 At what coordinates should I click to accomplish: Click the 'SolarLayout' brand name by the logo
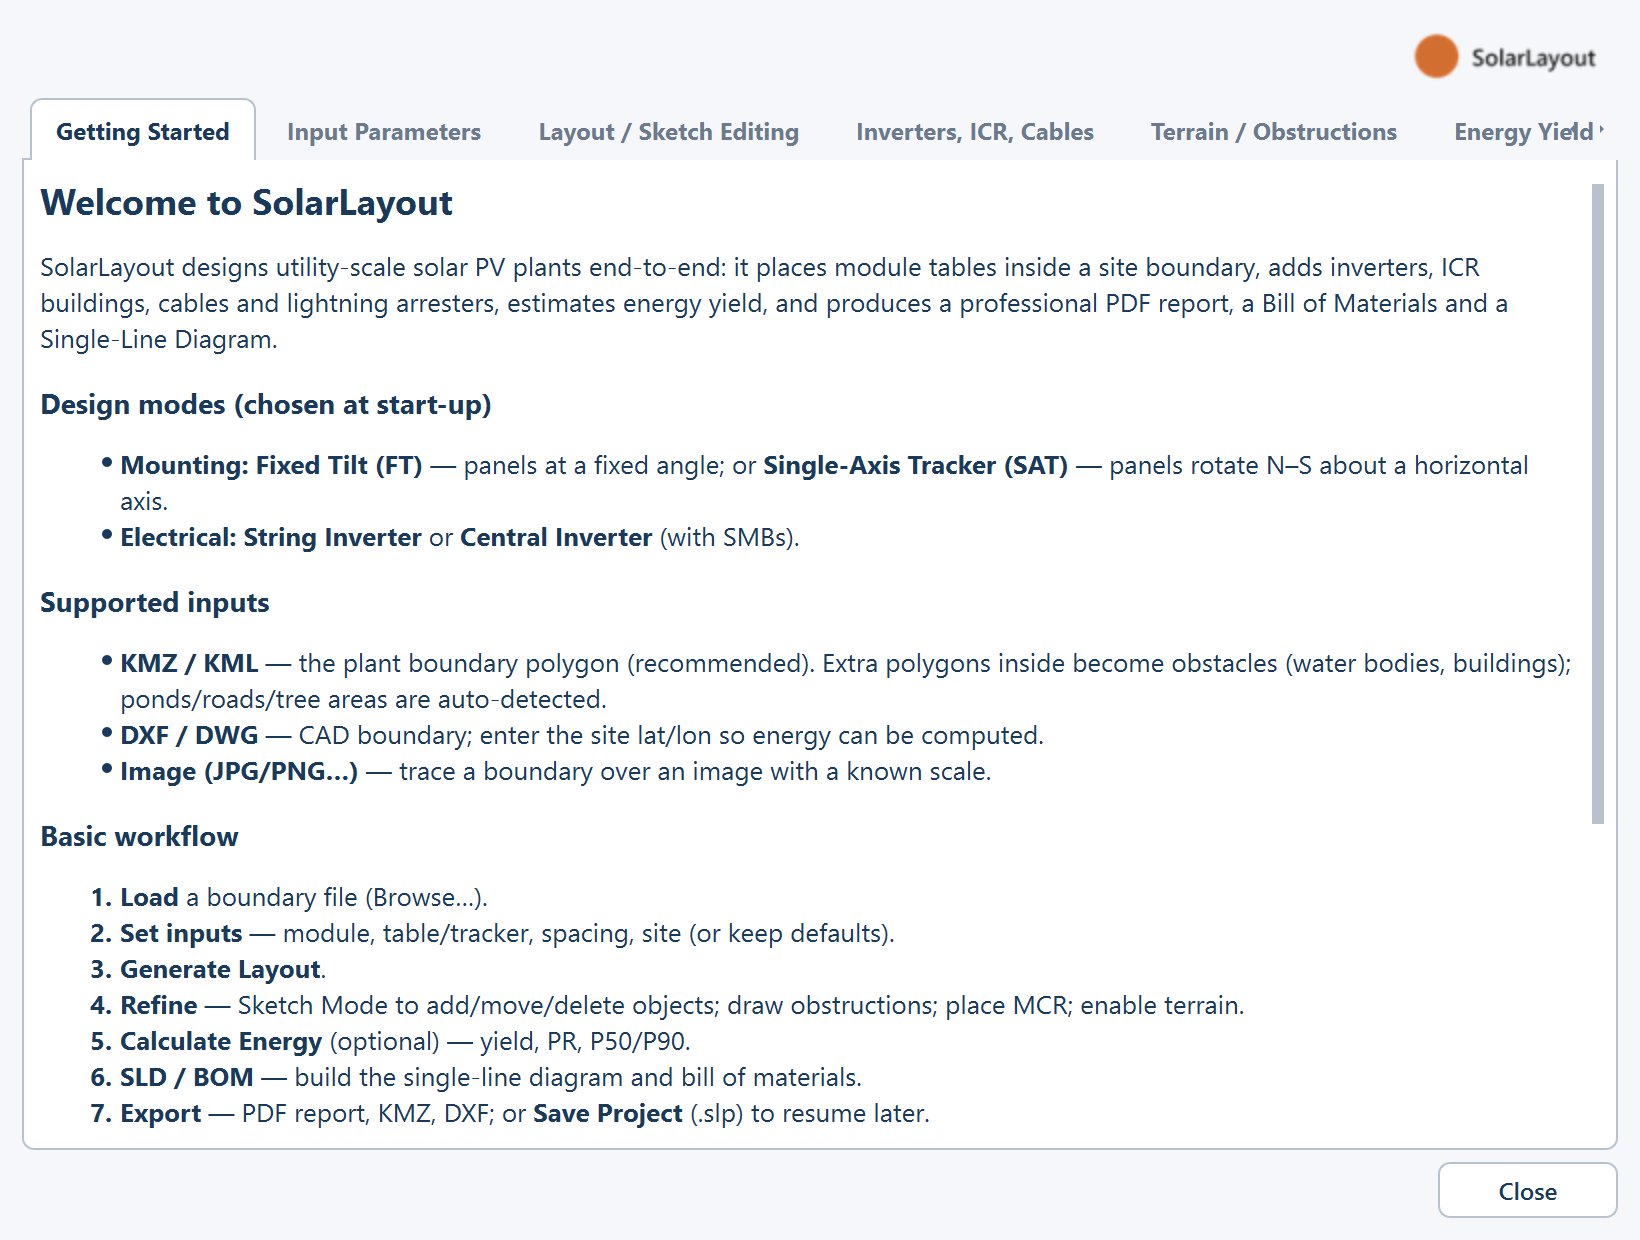pos(1533,58)
